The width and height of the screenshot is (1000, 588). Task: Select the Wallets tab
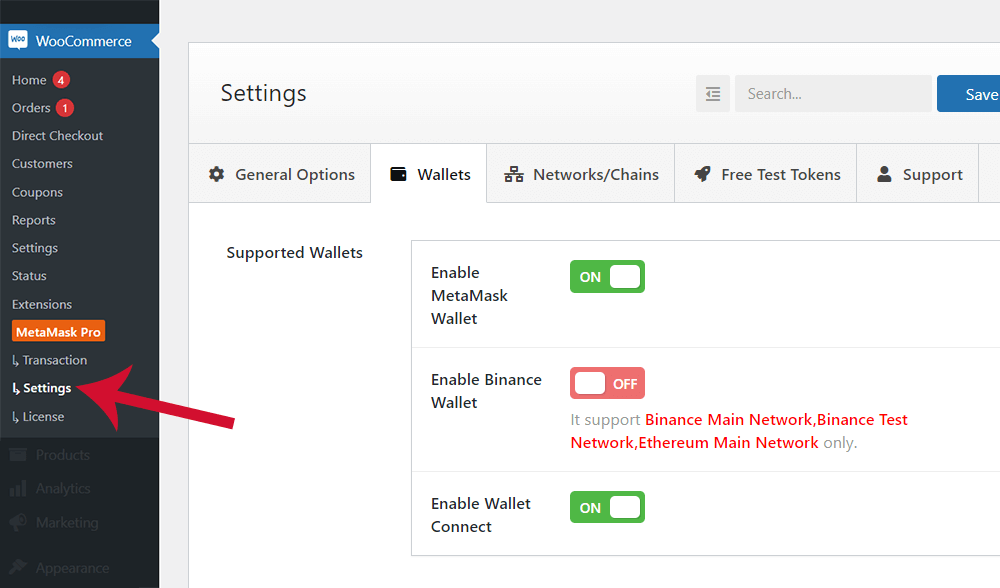[429, 173]
